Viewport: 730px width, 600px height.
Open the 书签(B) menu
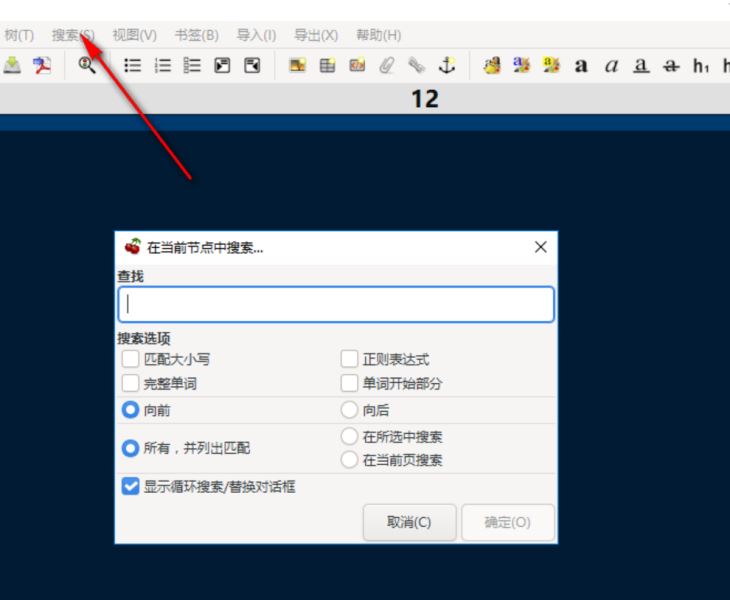[196, 35]
